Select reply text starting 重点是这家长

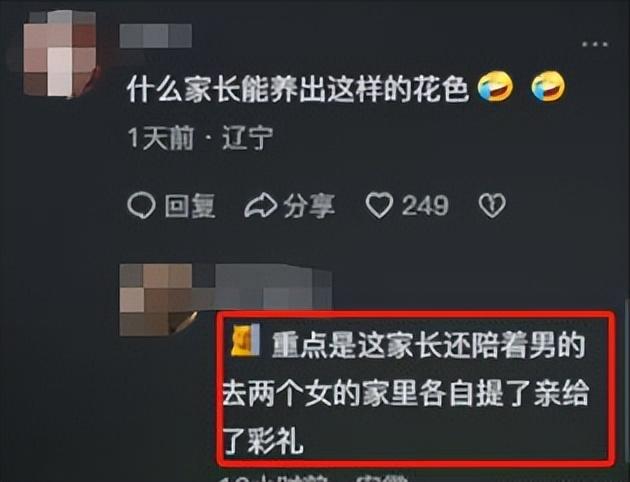point(406,392)
